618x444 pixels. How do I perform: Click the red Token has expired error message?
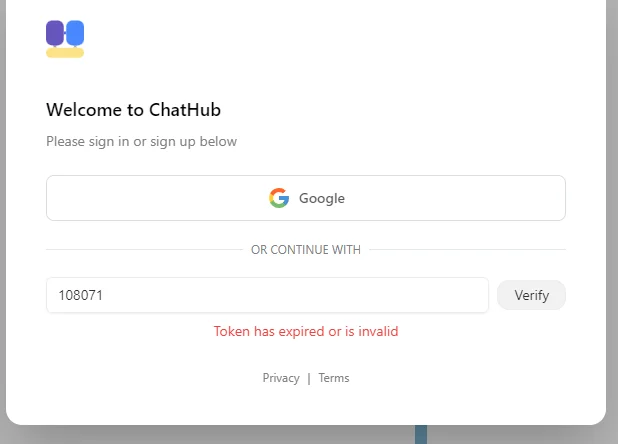click(x=306, y=331)
